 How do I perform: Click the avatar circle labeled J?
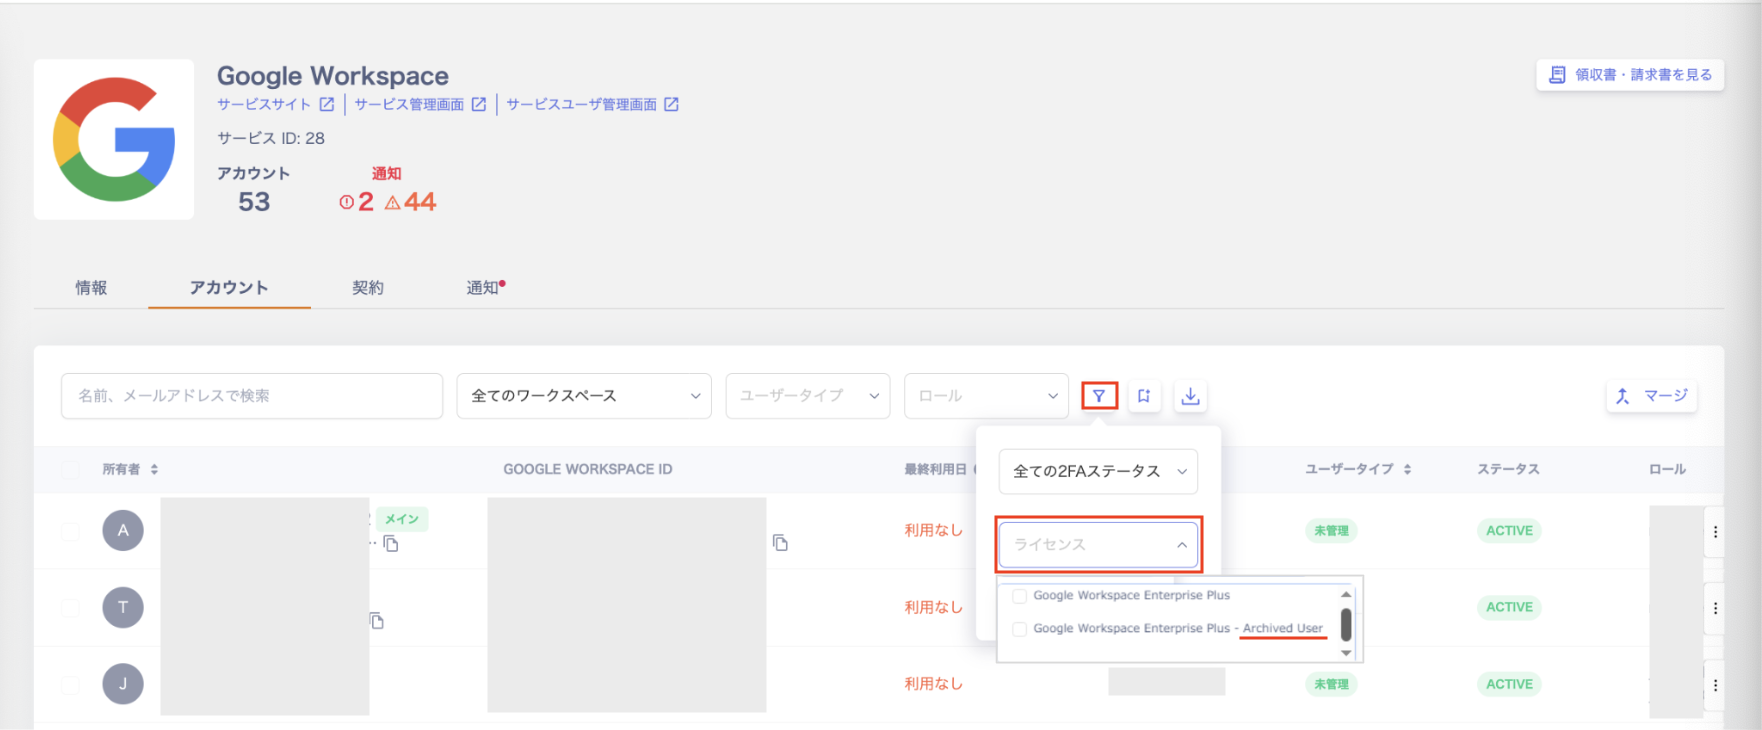(123, 684)
